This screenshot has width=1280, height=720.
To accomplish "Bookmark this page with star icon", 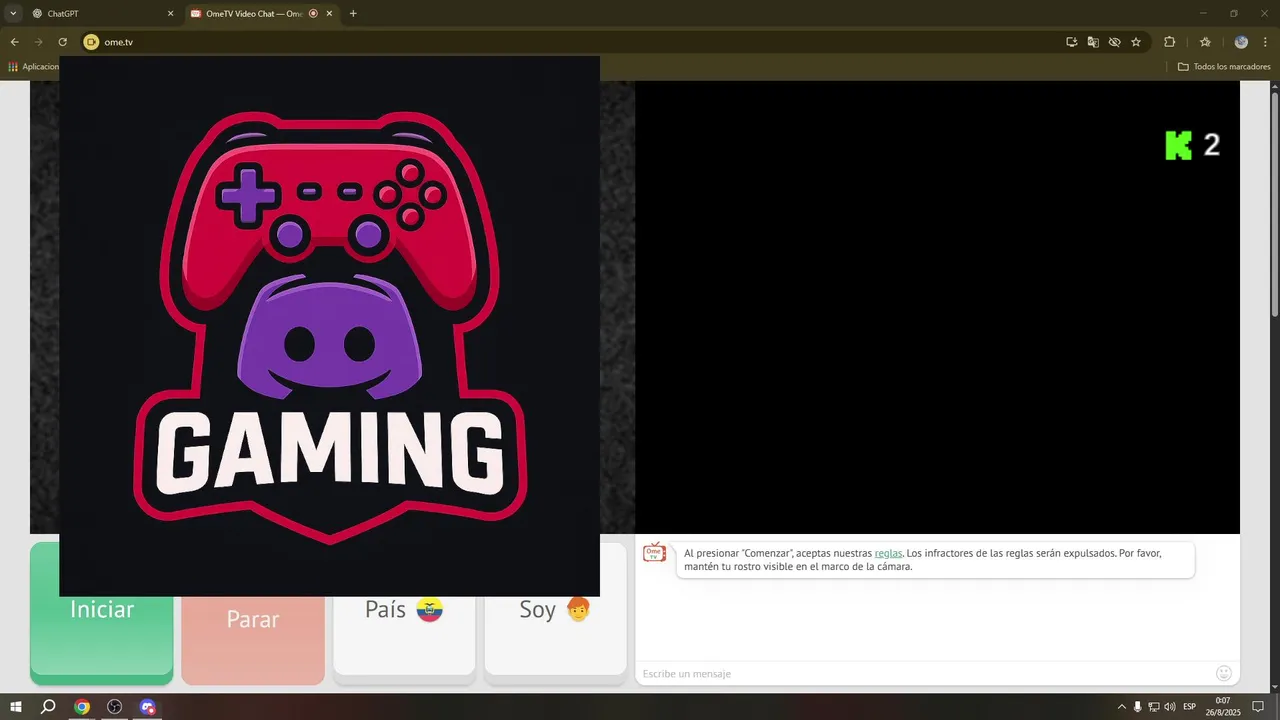I will point(1136,42).
